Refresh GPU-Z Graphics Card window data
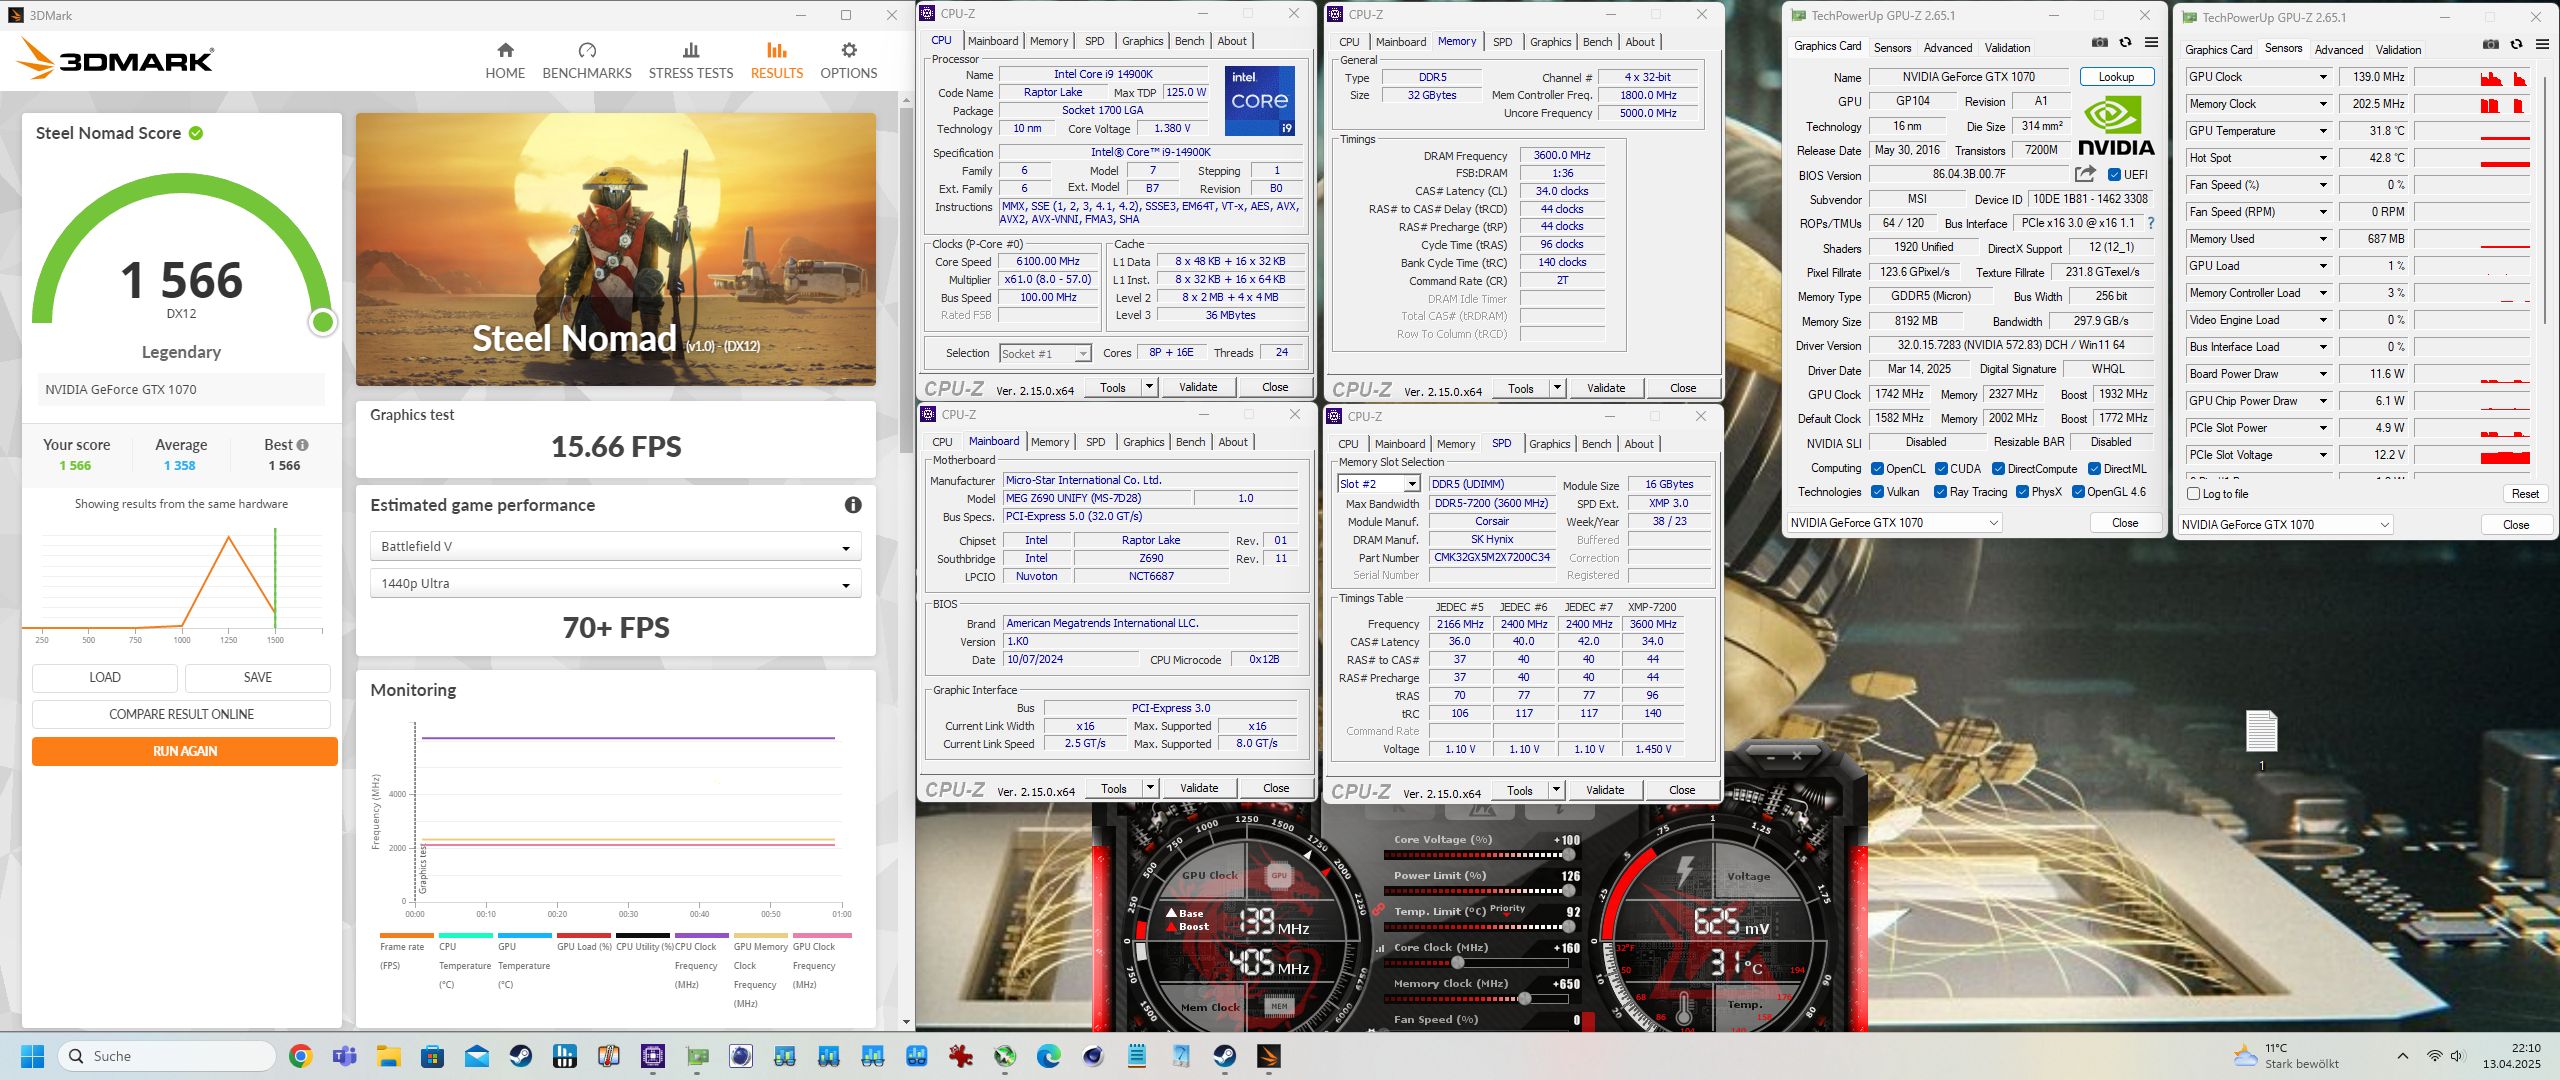This screenshot has width=2560, height=1080. point(2125,42)
